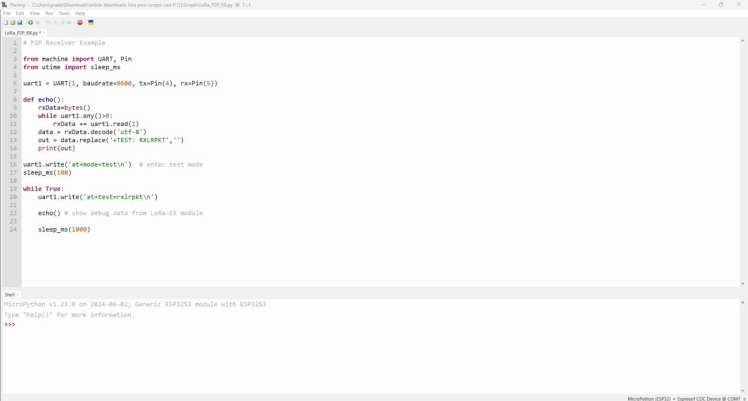Click the Shell scrollbar down arrow
Viewport: 748px width, 401px height.
(743, 391)
